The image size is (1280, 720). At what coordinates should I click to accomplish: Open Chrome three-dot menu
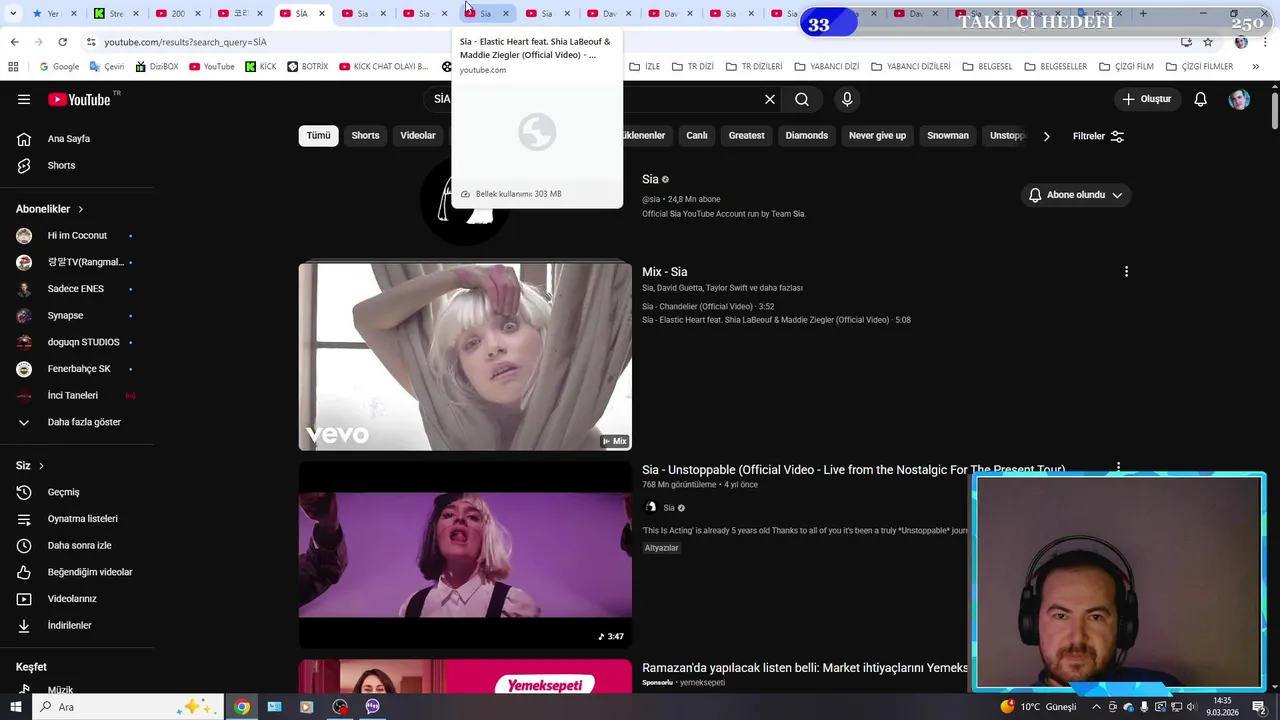click(x=1265, y=42)
